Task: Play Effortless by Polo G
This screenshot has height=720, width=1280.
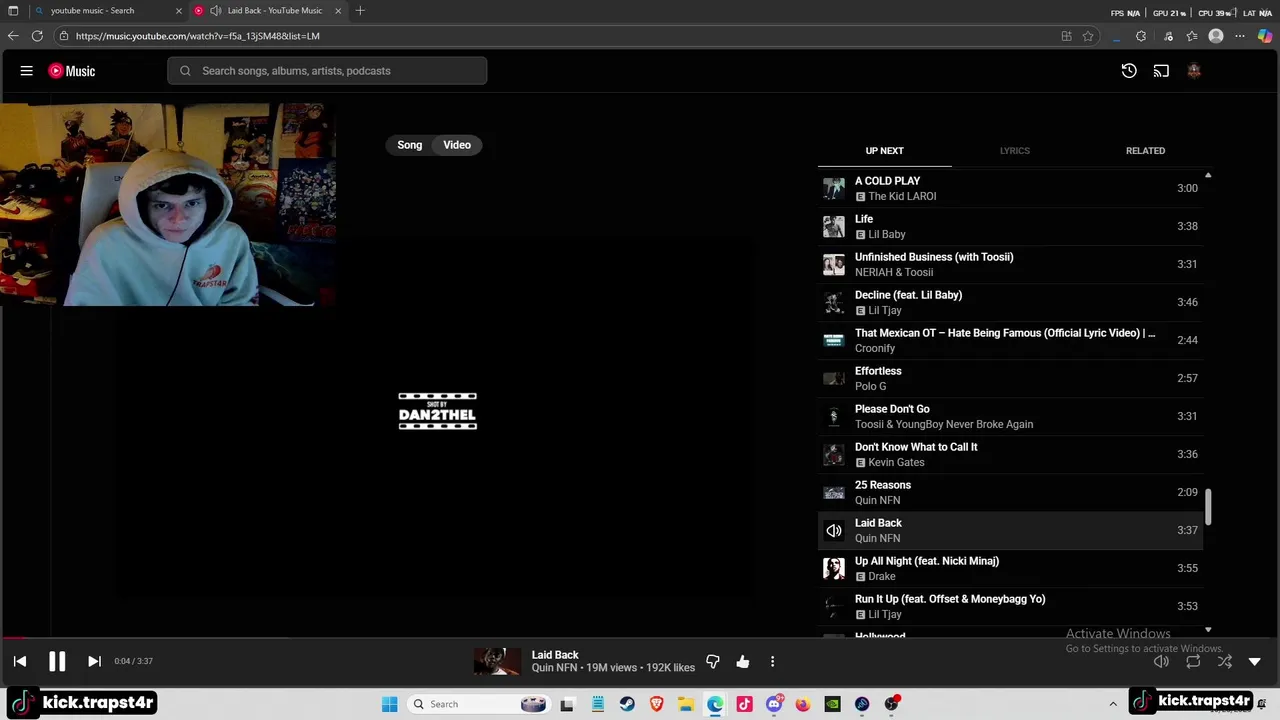Action: pos(1010,378)
